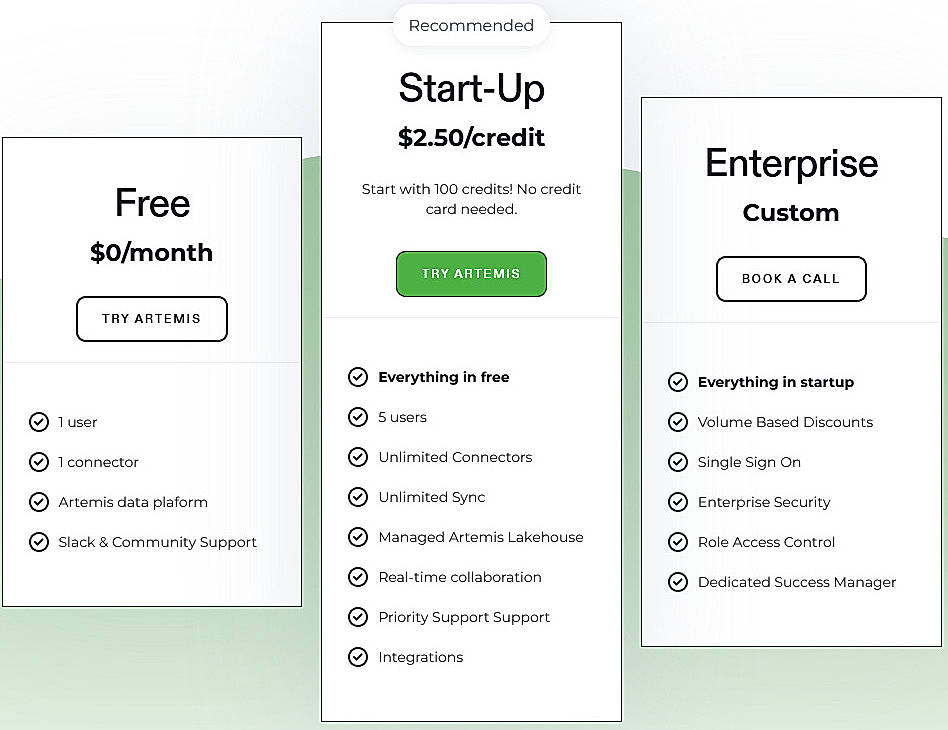Click the checkmark icon beside 1 user
Image resolution: width=948 pixels, height=730 pixels.
pyautogui.click(x=39, y=422)
